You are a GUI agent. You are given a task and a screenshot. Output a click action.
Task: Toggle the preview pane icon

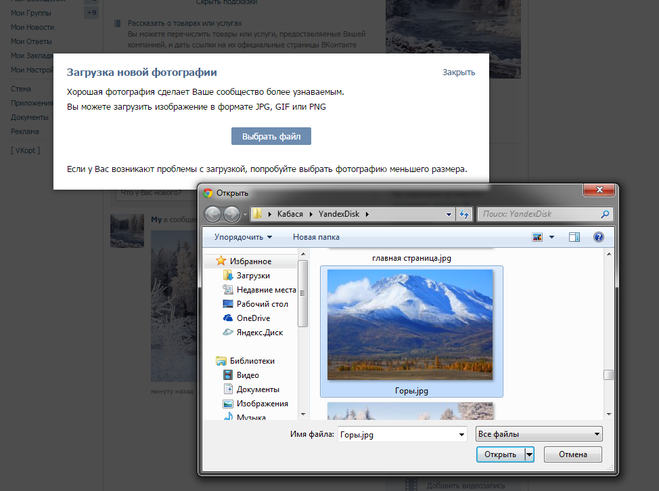[x=574, y=237]
